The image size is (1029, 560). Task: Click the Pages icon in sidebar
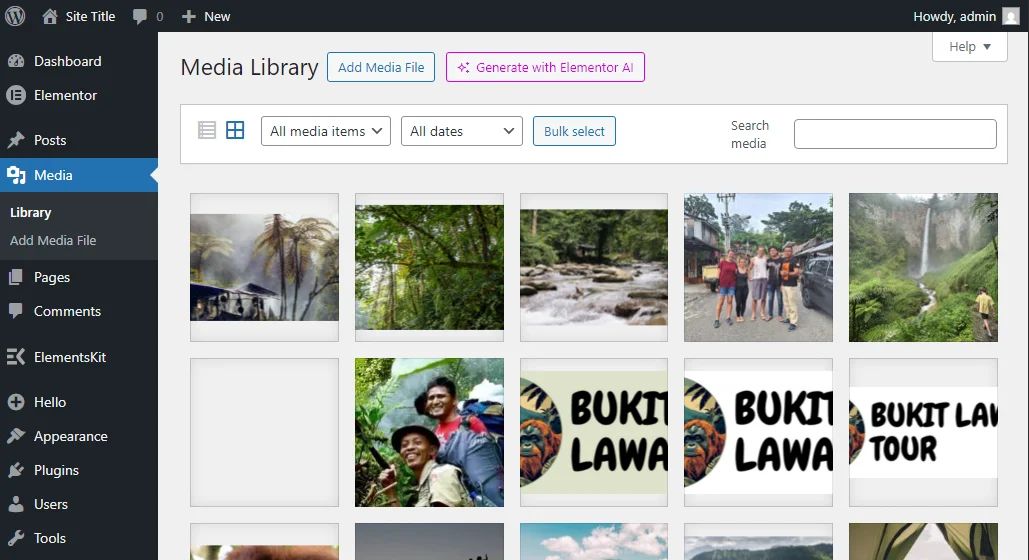16,277
